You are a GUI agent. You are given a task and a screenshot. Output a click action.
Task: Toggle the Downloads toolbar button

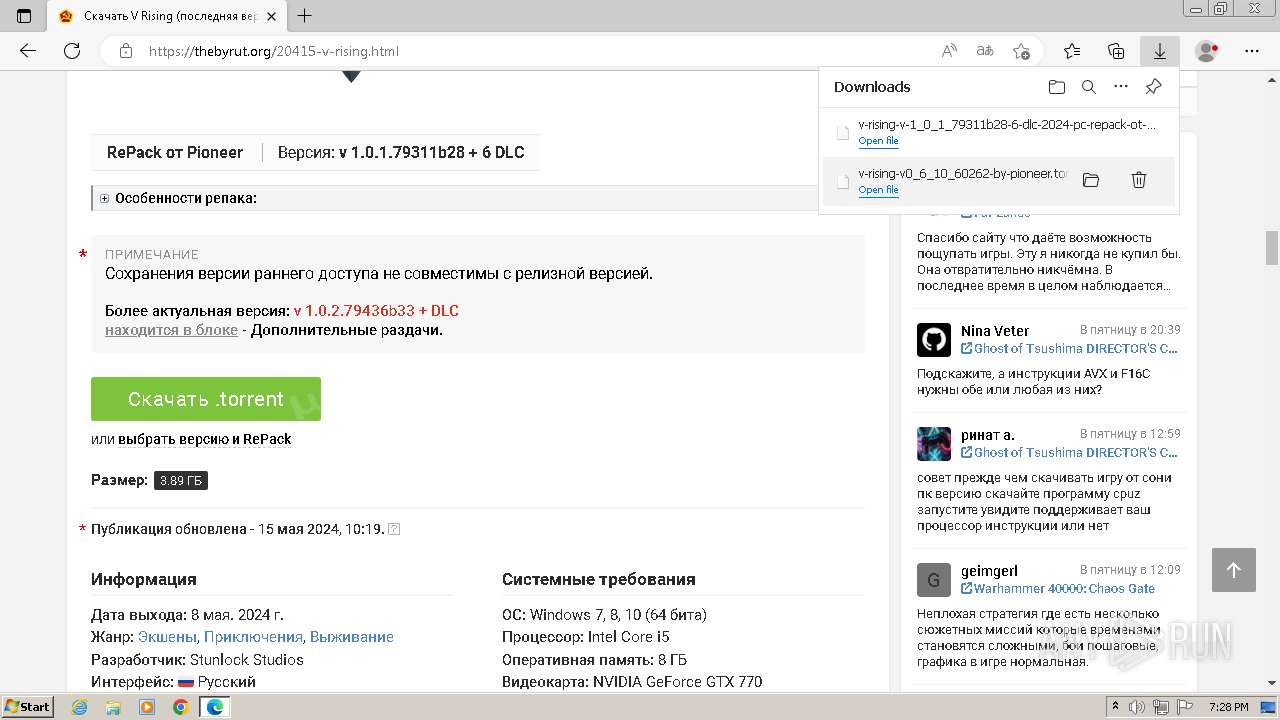1160,51
